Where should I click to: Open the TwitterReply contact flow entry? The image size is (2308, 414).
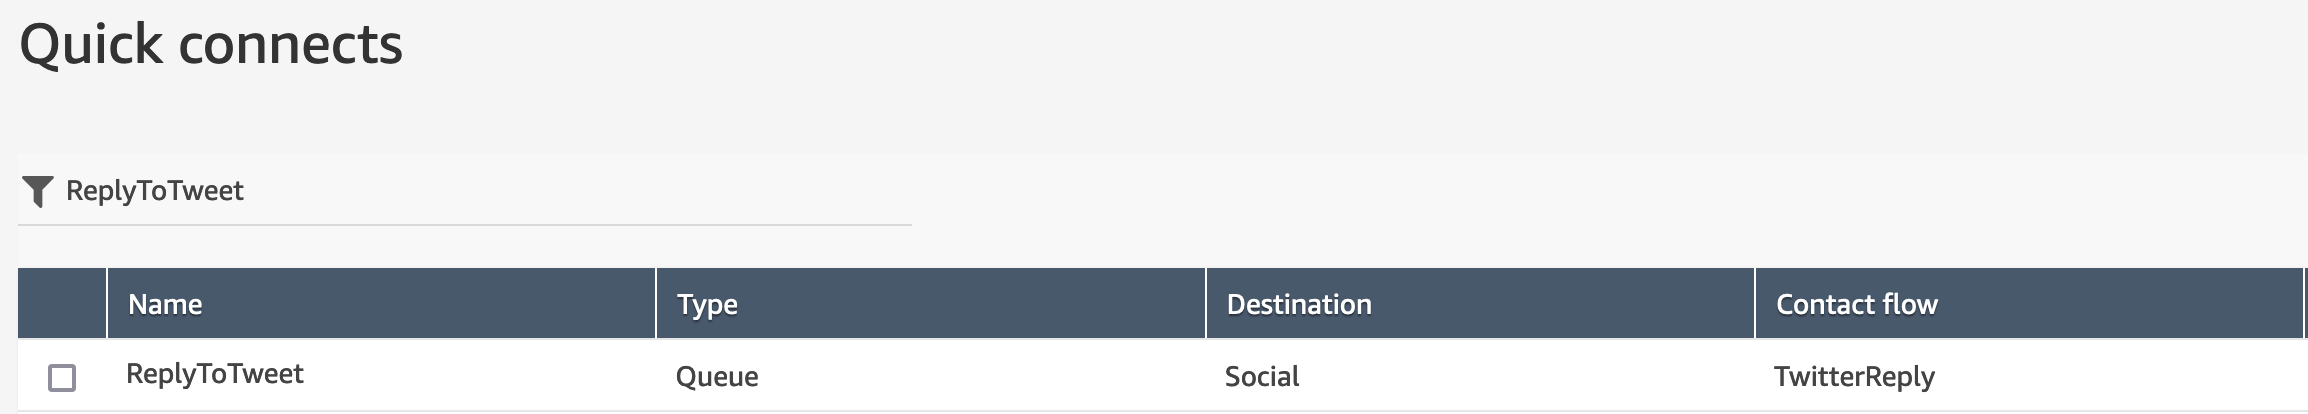coord(1854,377)
